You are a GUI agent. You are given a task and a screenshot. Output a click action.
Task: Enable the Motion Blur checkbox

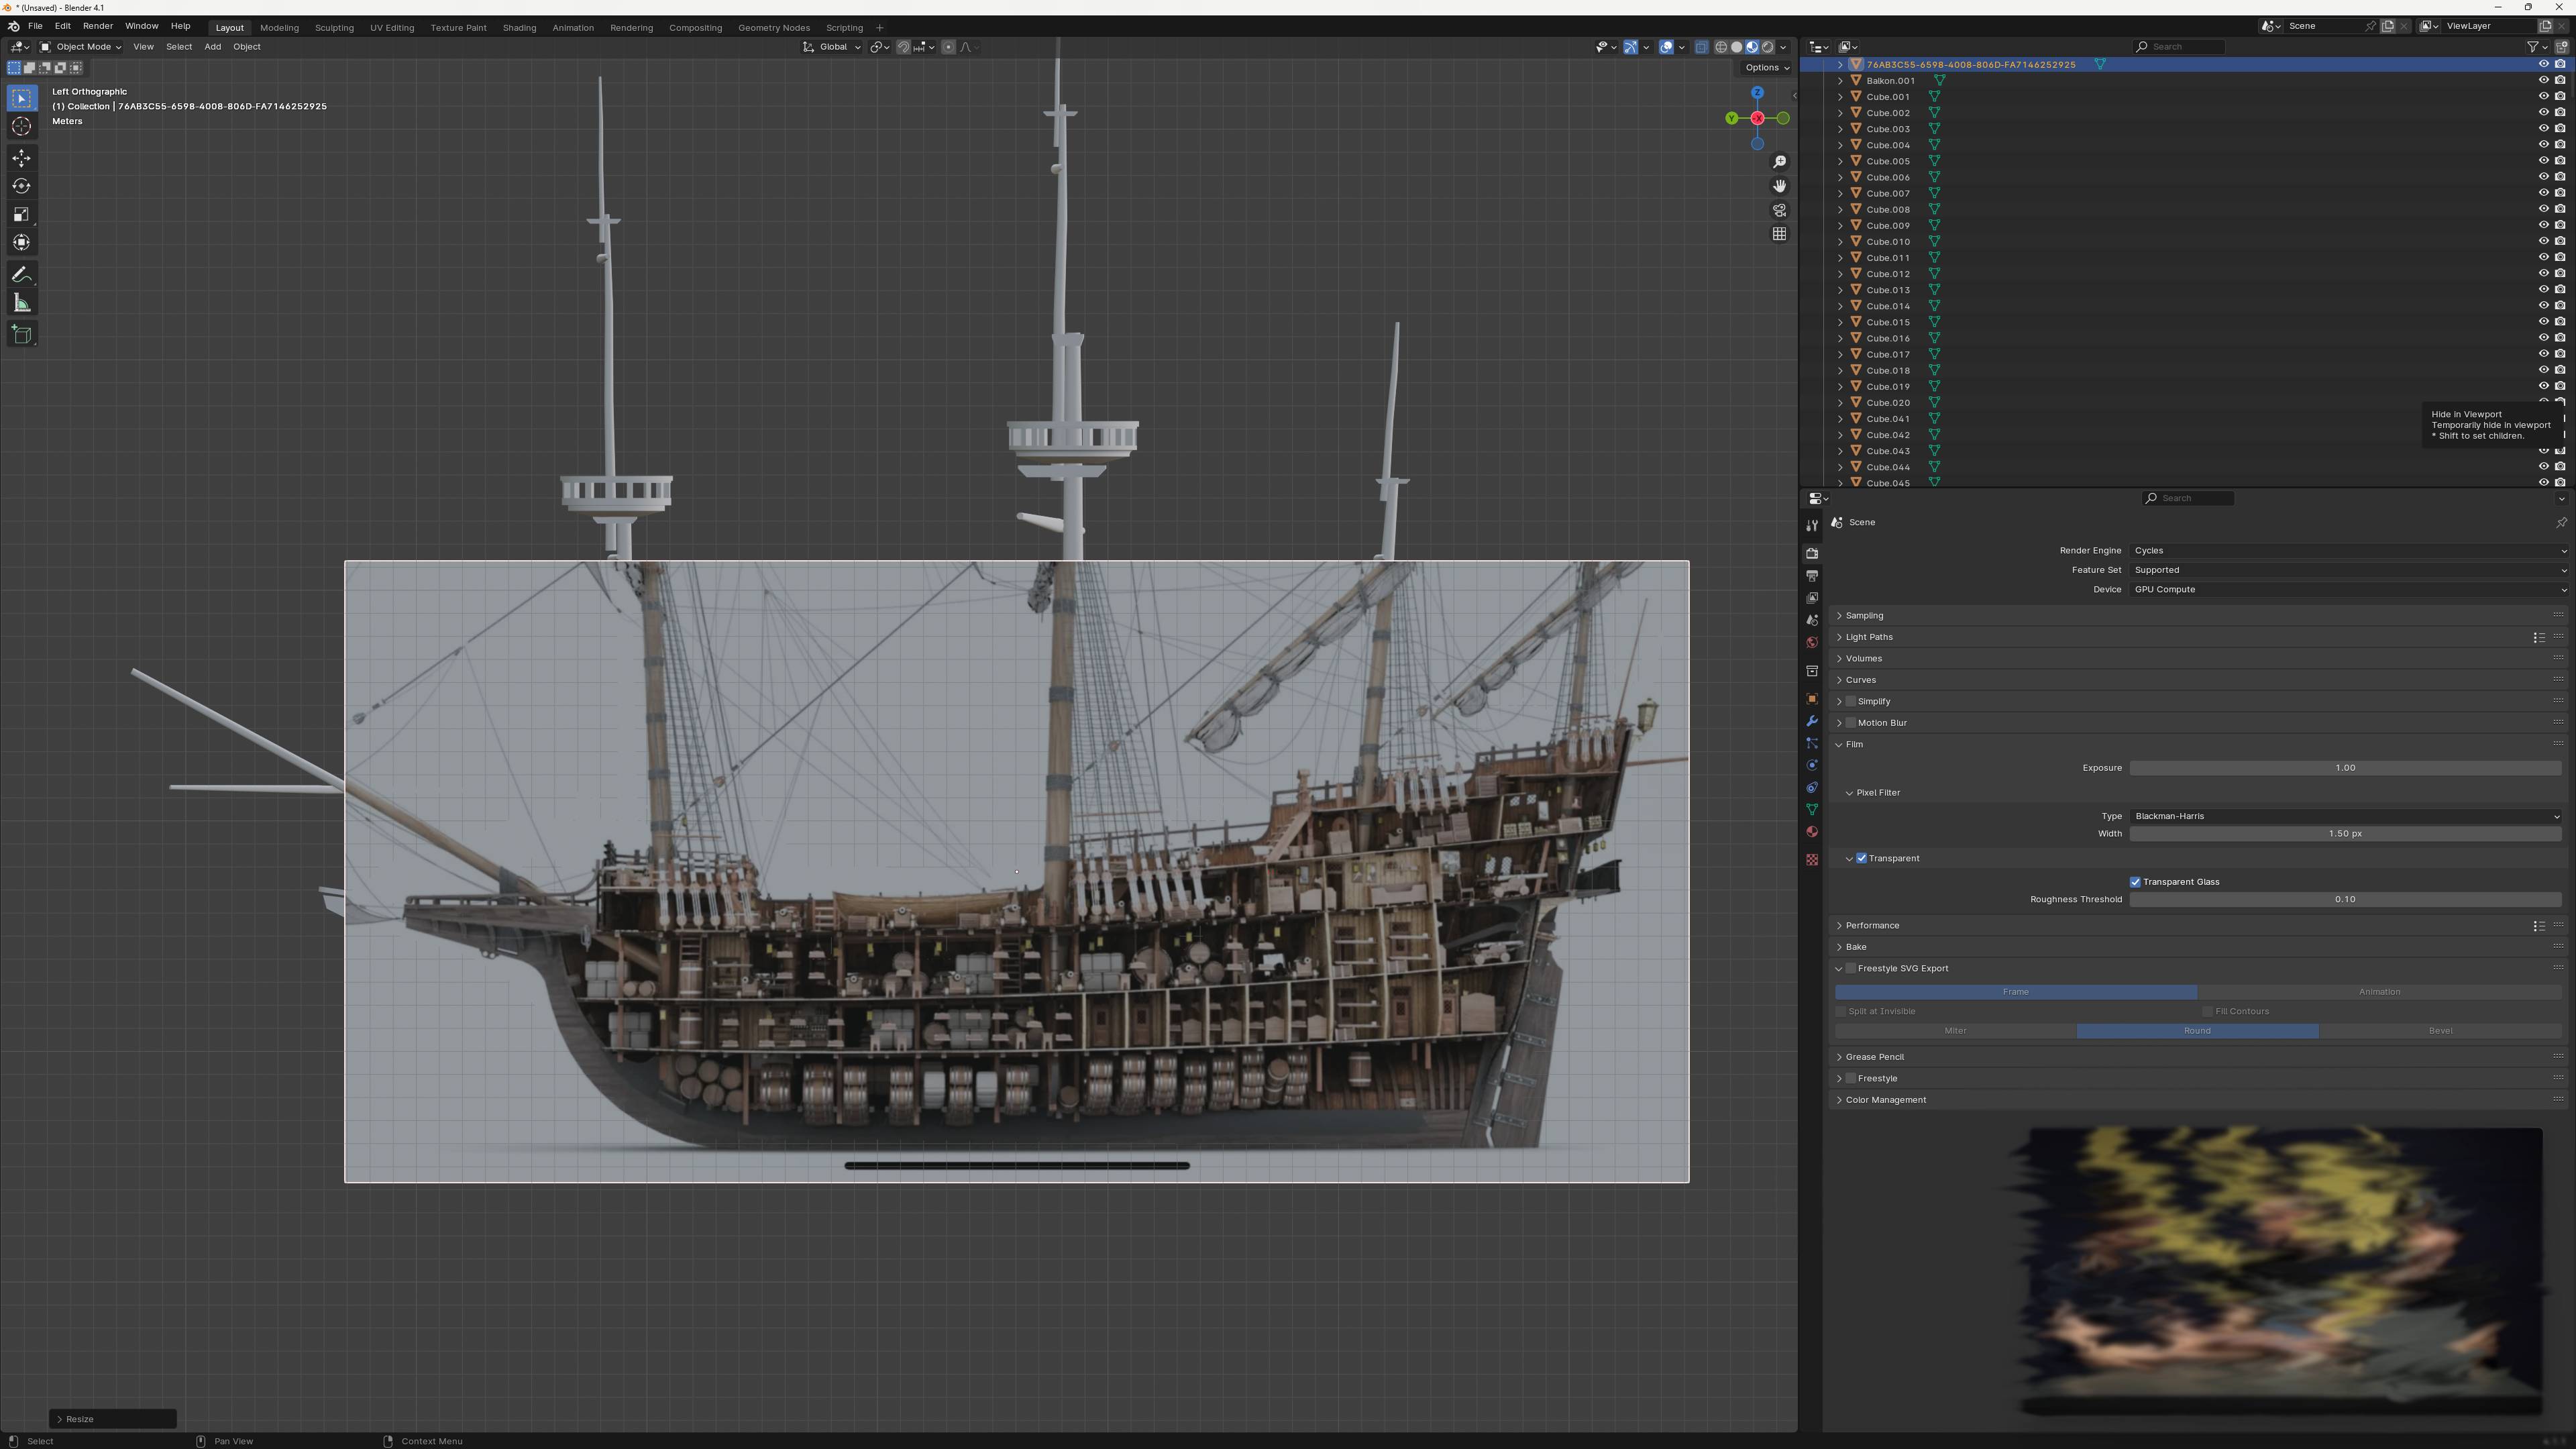point(1851,723)
